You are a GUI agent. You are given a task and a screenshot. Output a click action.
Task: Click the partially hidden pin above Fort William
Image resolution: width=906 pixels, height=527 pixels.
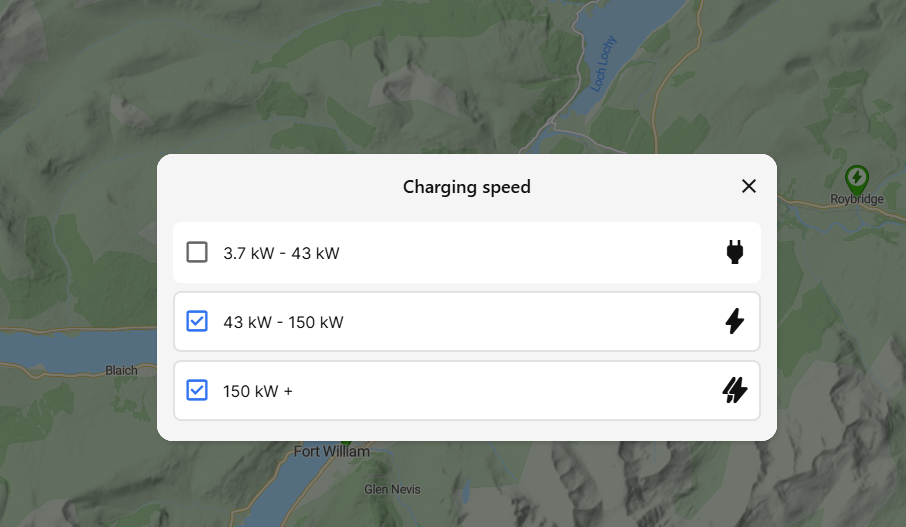click(x=346, y=443)
